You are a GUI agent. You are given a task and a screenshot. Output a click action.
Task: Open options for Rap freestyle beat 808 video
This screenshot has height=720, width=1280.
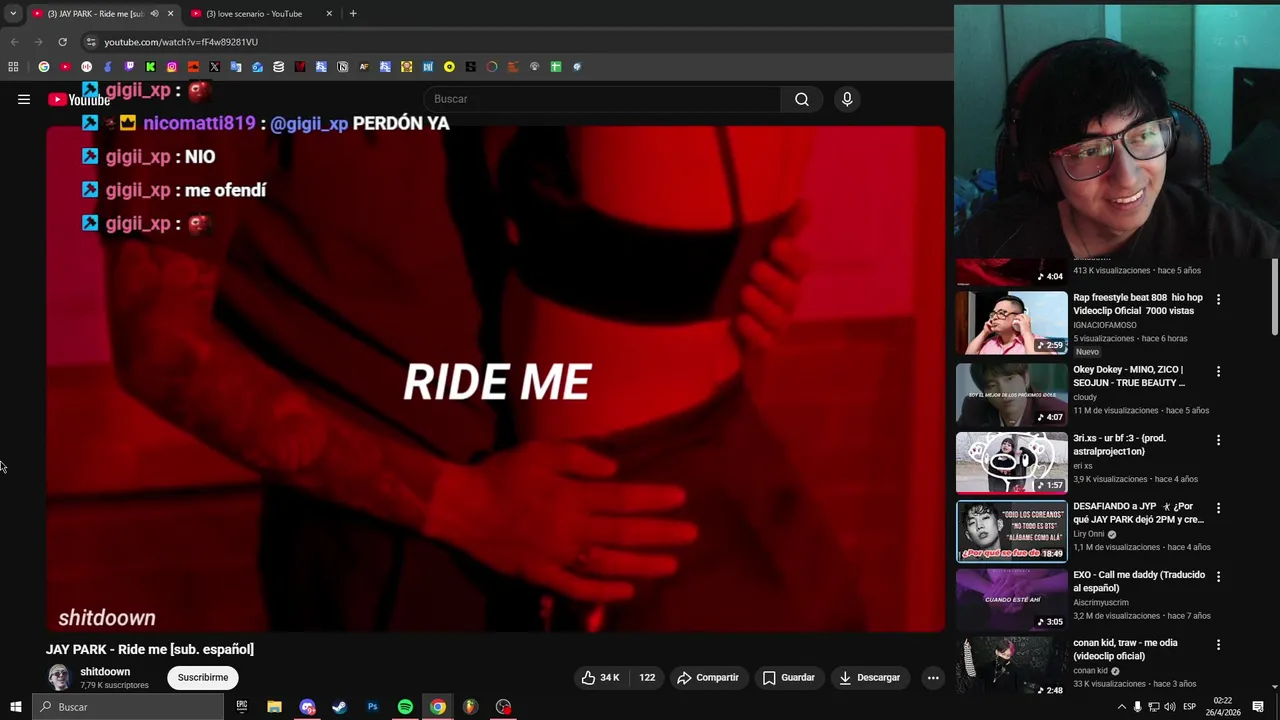tap(1218, 299)
